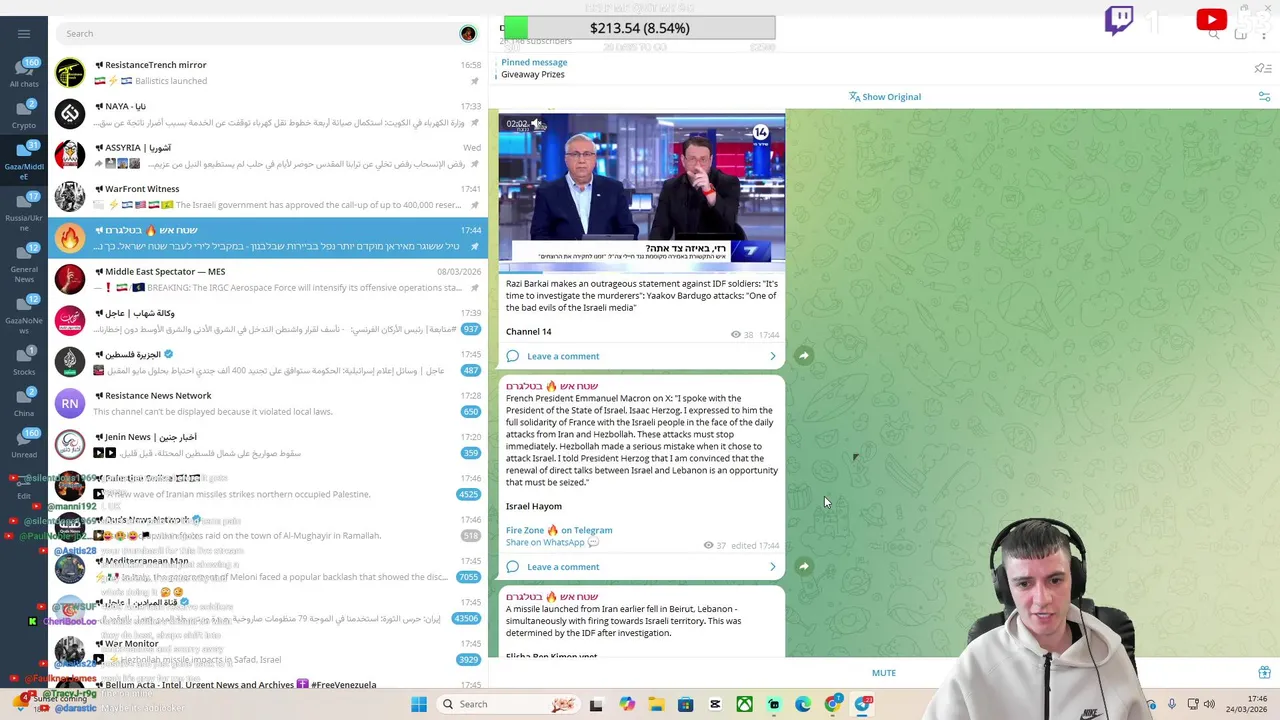Open the Fire Zone on Telegram link
Image resolution: width=1280 pixels, height=720 pixels.
559,530
